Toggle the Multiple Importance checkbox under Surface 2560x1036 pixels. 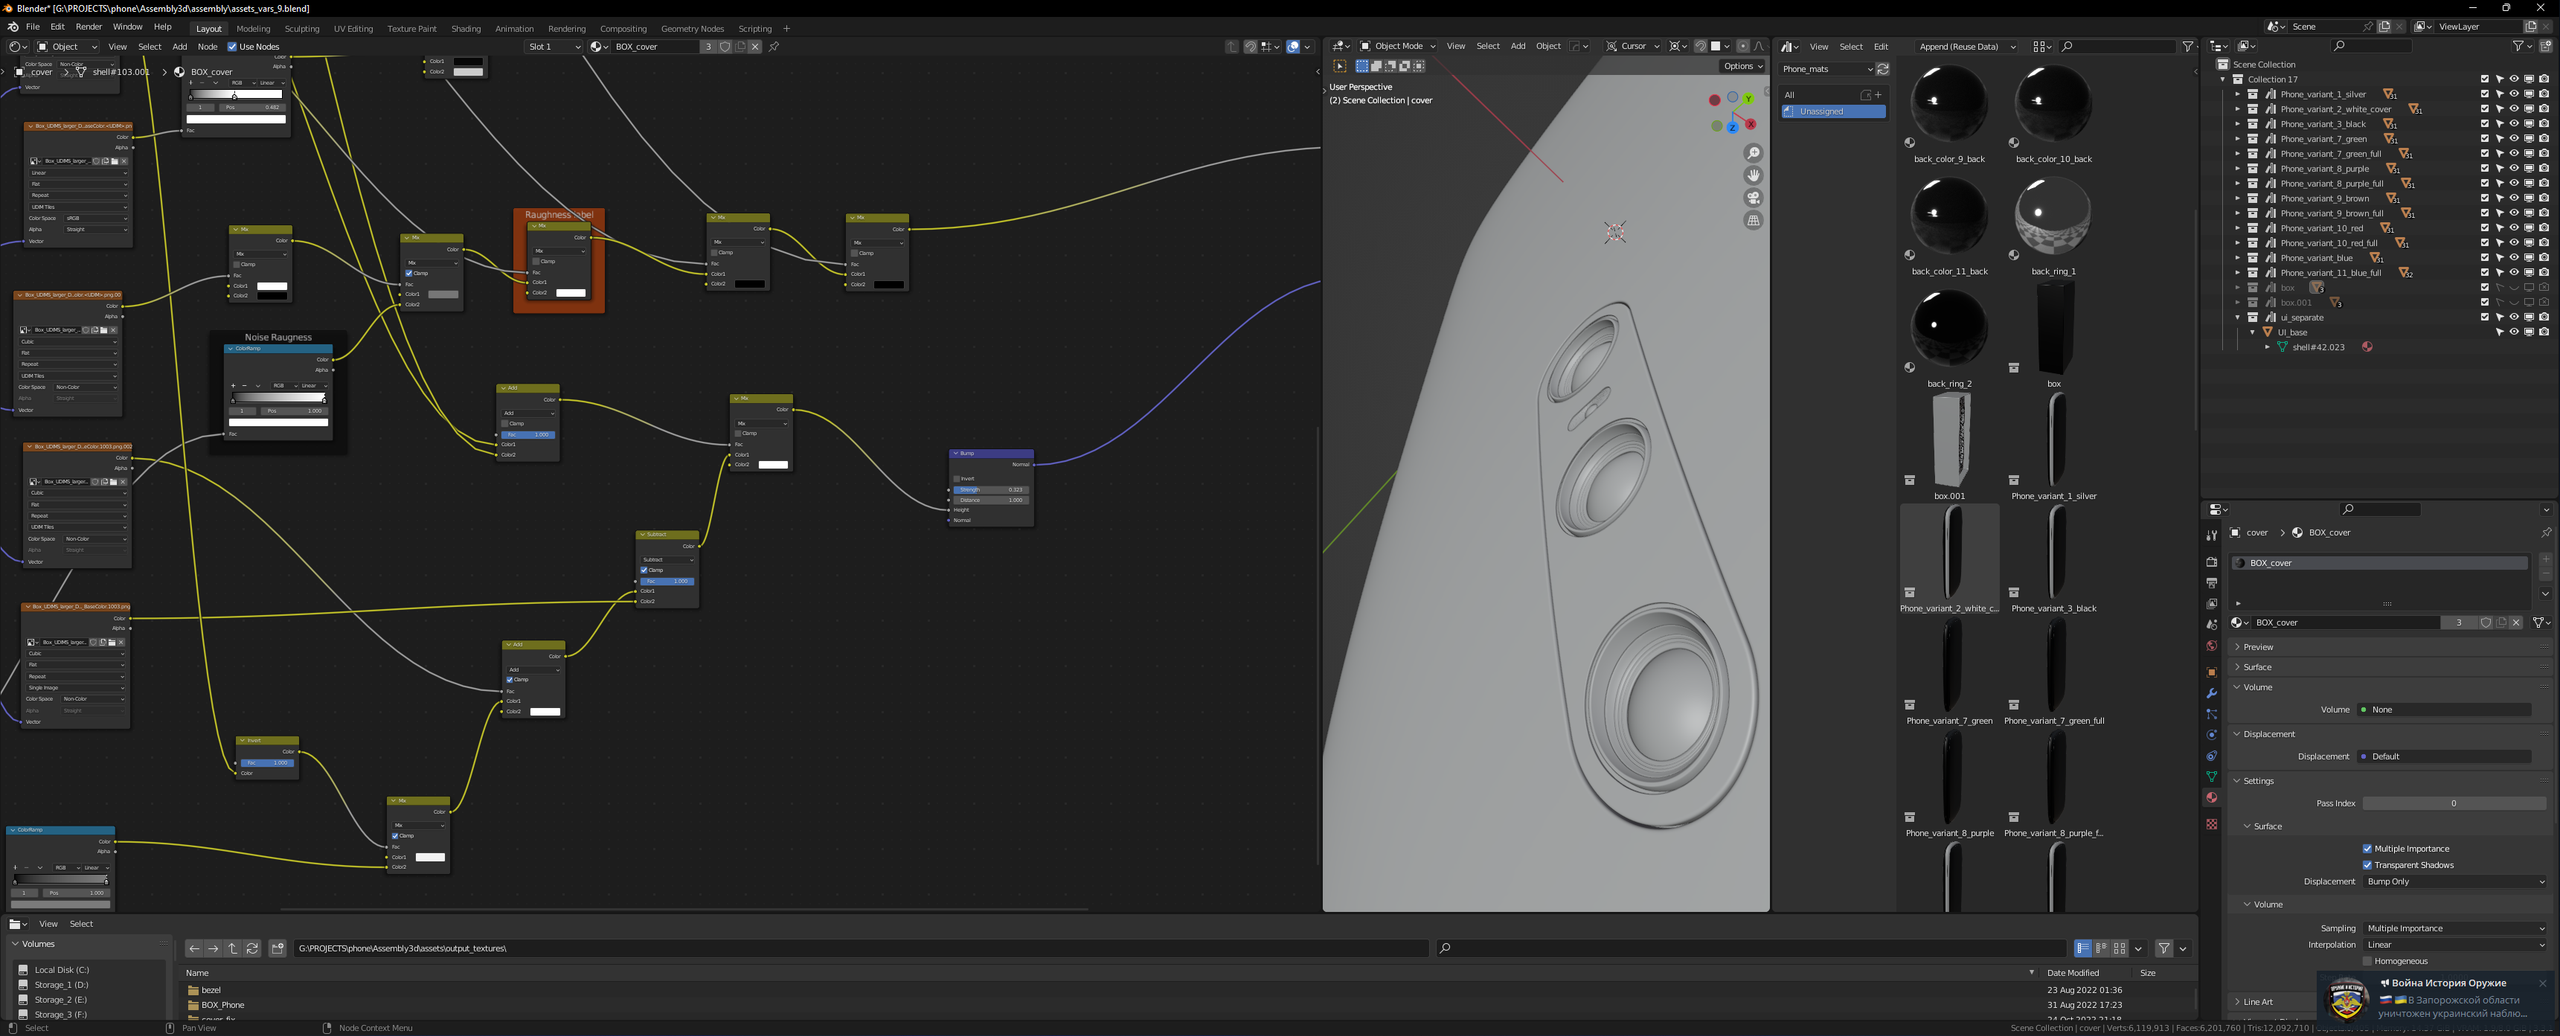click(x=2367, y=849)
